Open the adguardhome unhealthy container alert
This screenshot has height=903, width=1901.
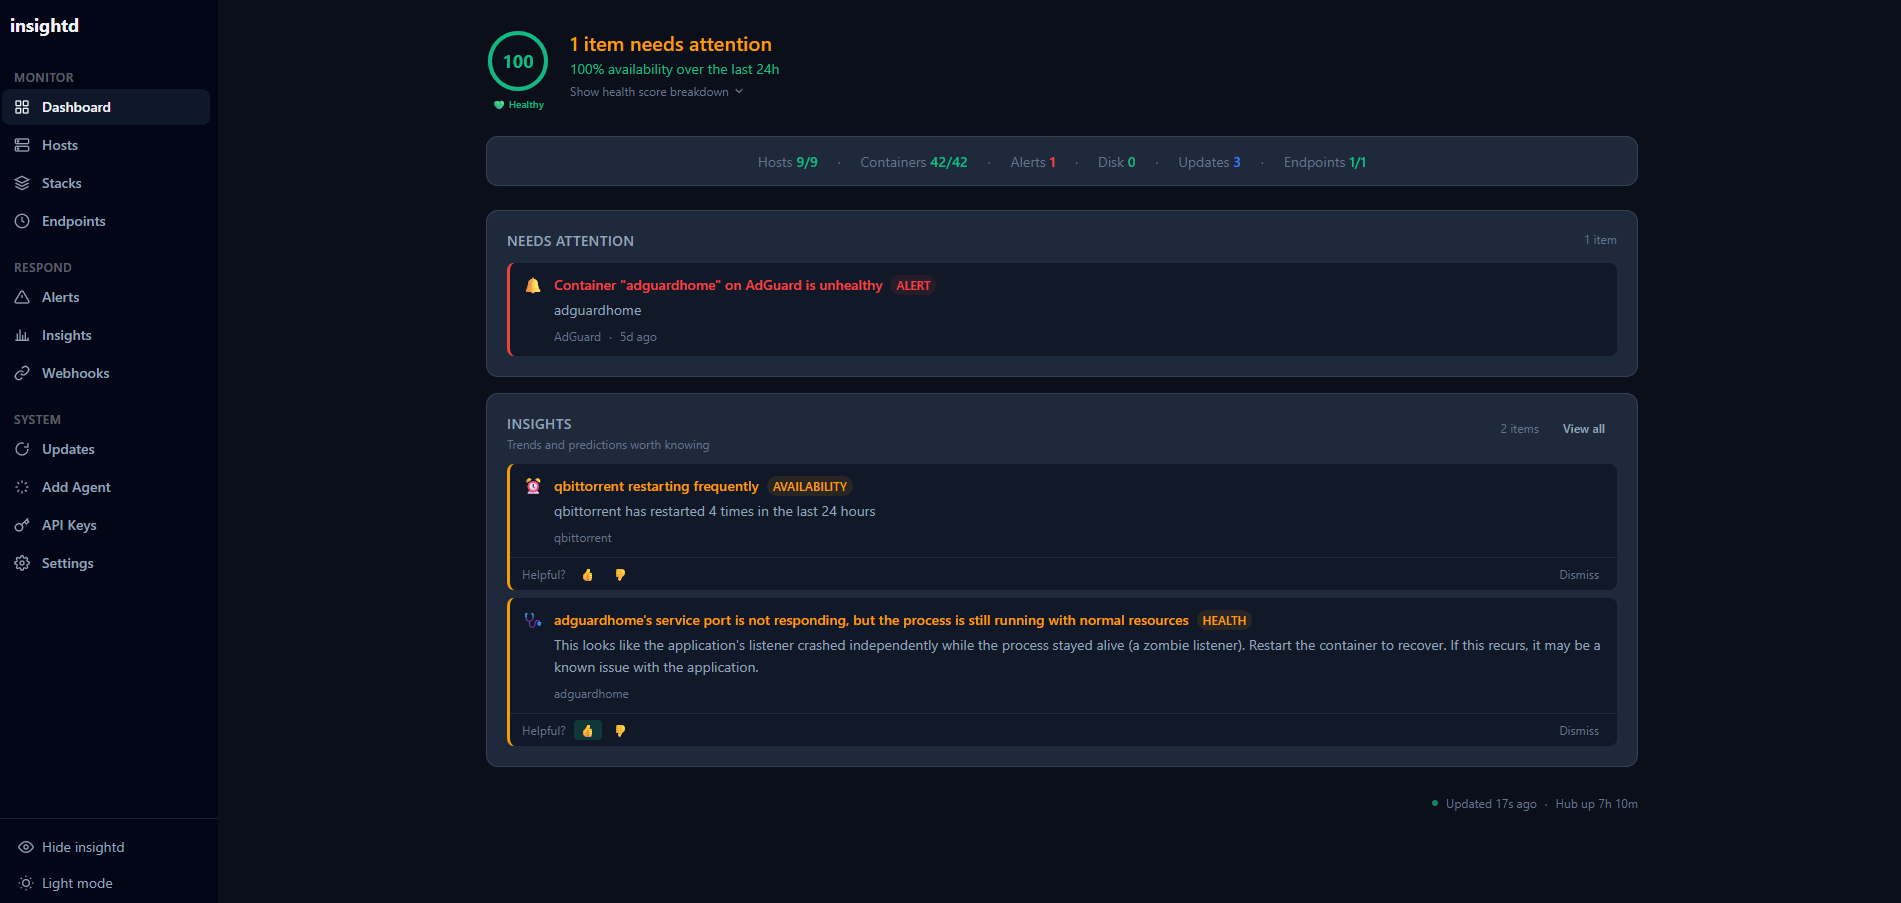pyautogui.click(x=718, y=285)
